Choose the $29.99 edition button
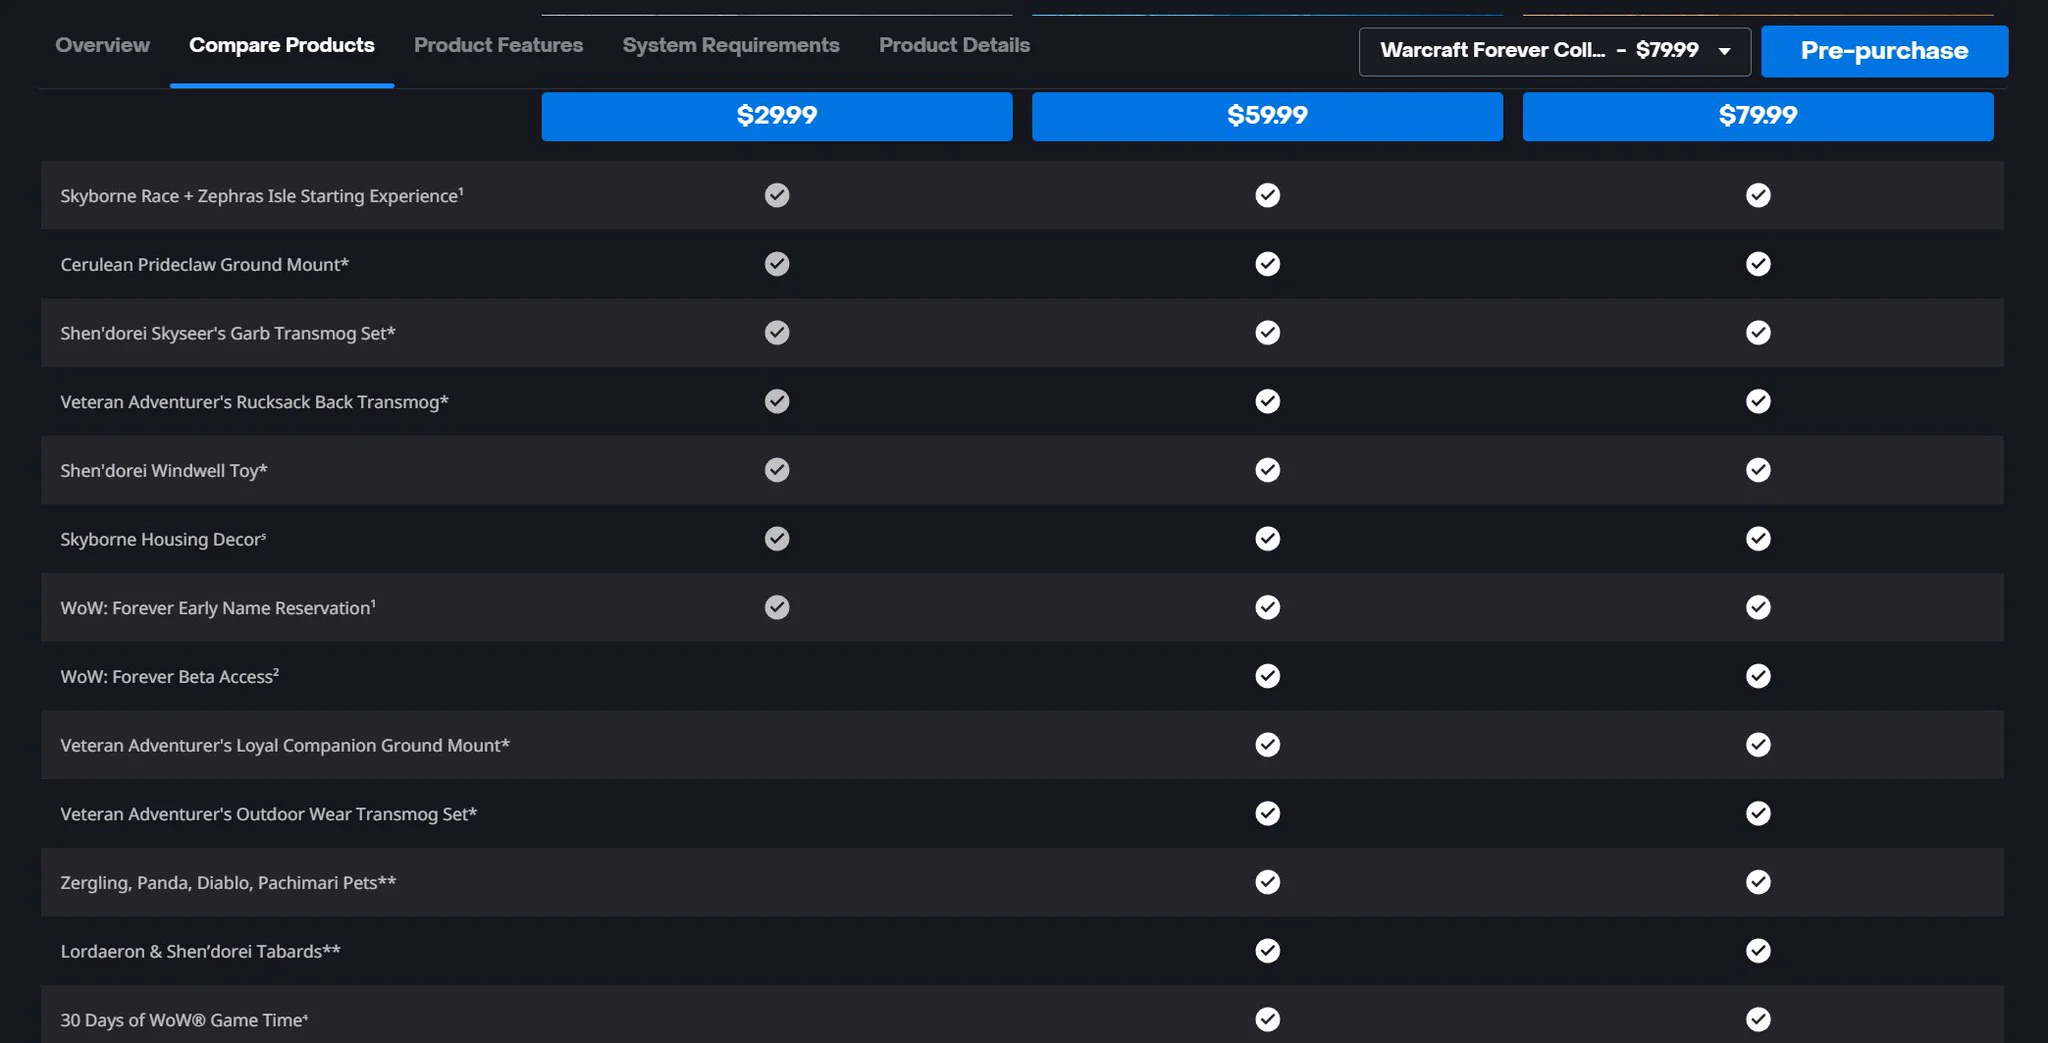This screenshot has width=2048, height=1043. pyautogui.click(x=777, y=116)
